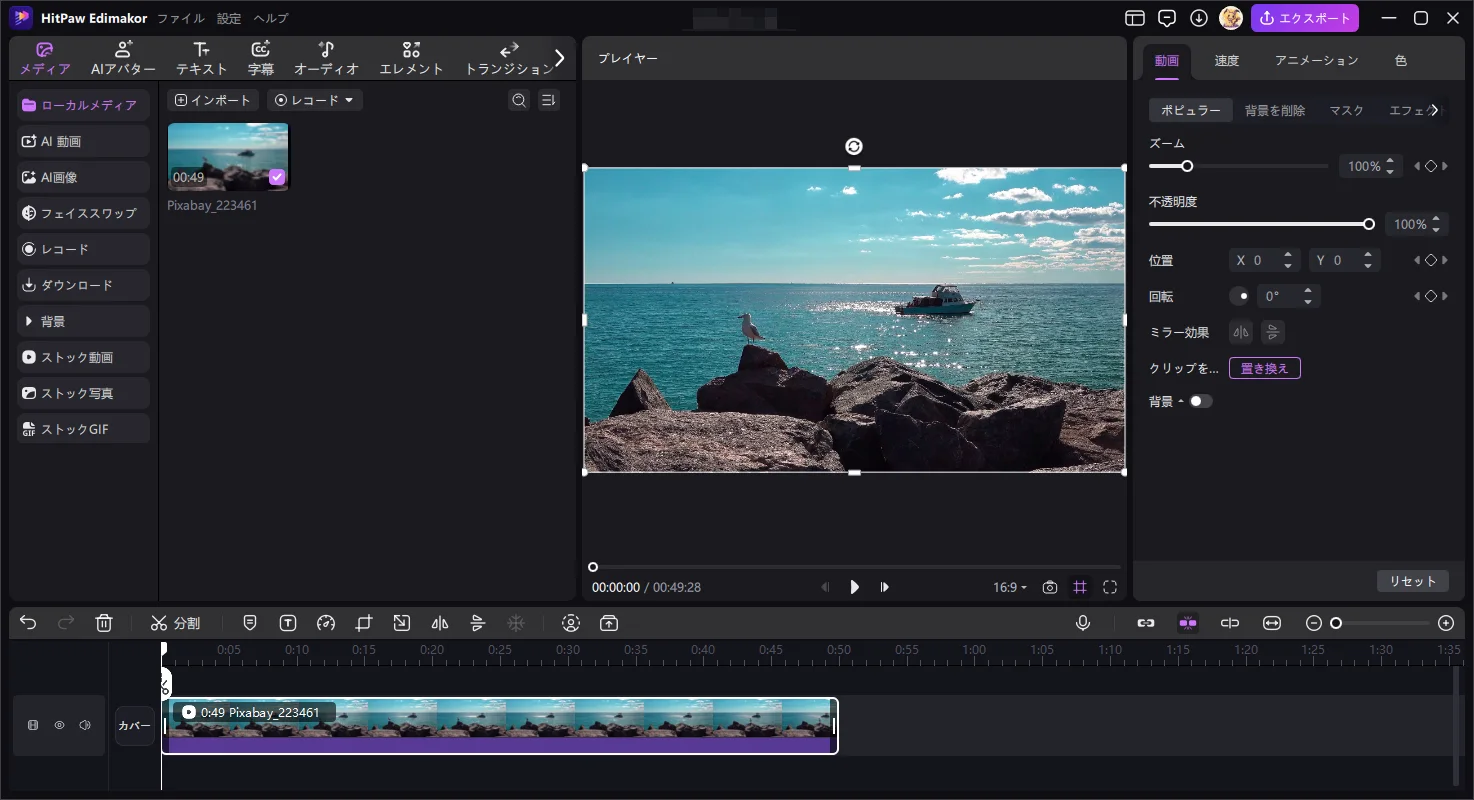Open the オーディオ tab
This screenshot has width=1474, height=800.
(x=326, y=59)
